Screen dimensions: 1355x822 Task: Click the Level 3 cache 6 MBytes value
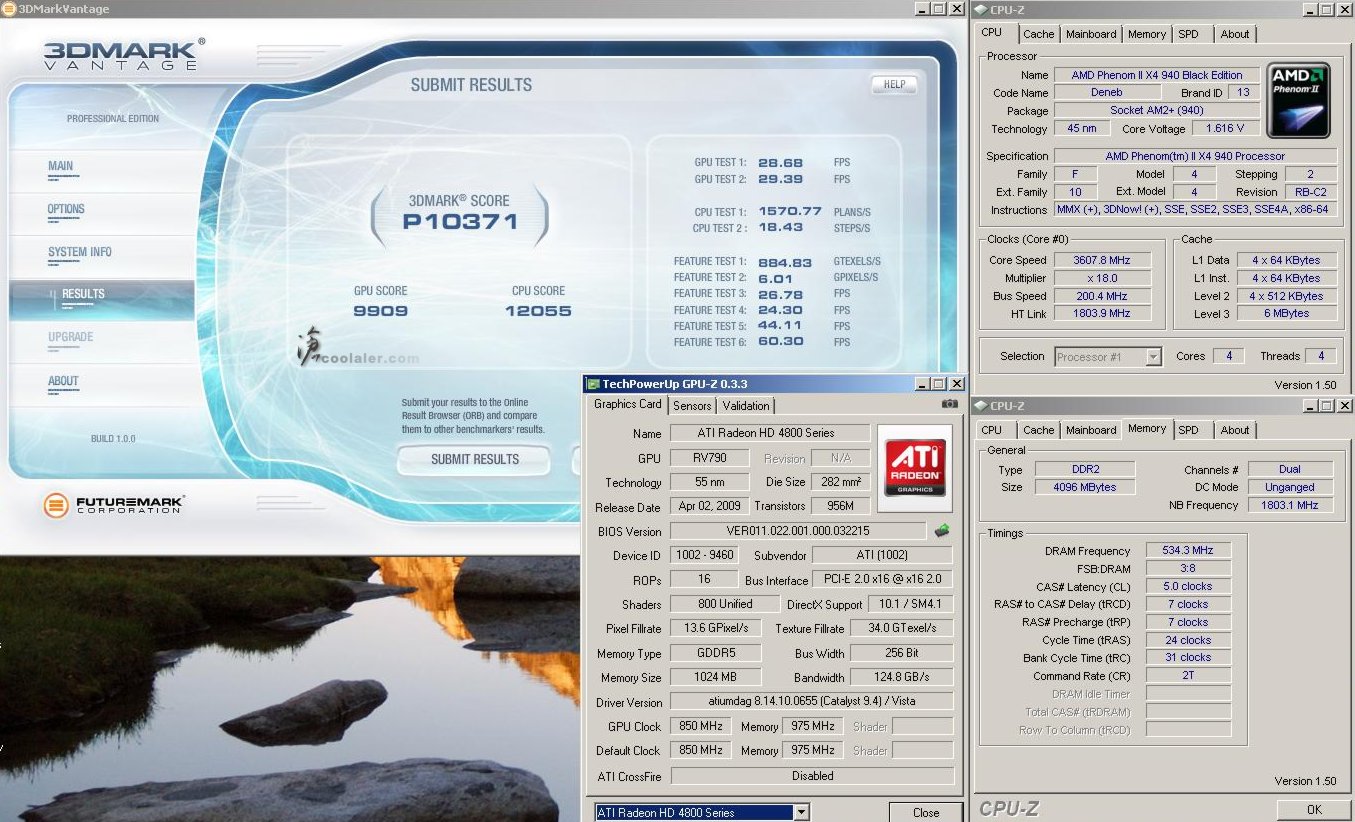coord(1286,314)
